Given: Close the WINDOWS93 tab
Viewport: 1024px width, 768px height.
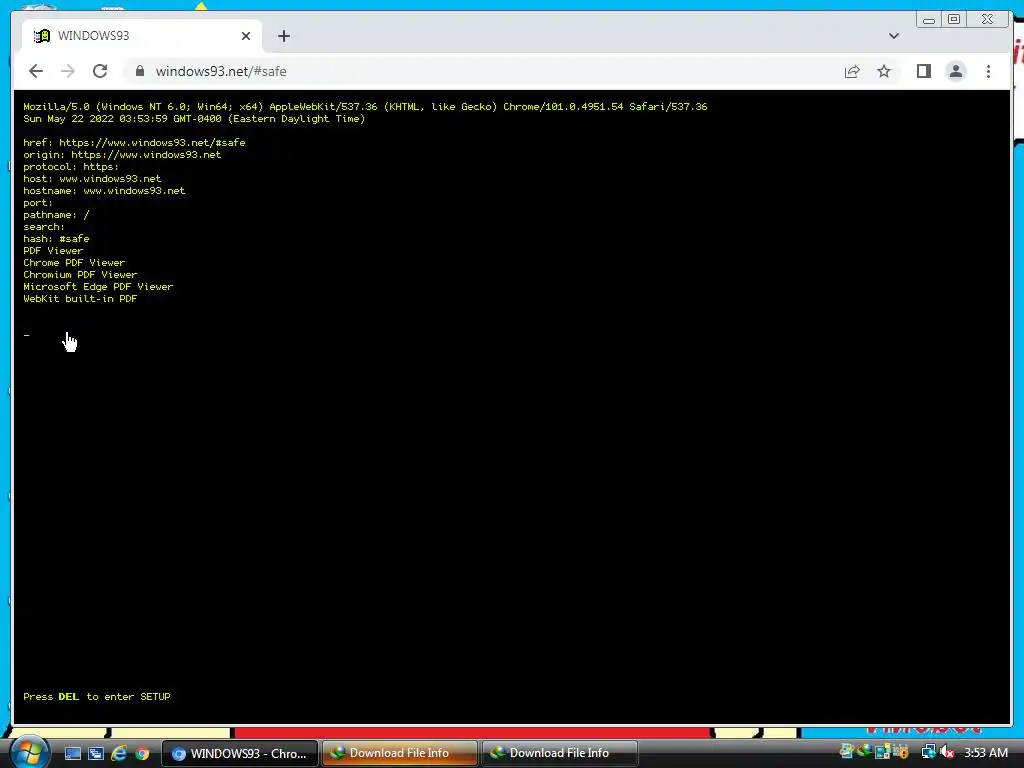Looking at the screenshot, I should pyautogui.click(x=246, y=36).
